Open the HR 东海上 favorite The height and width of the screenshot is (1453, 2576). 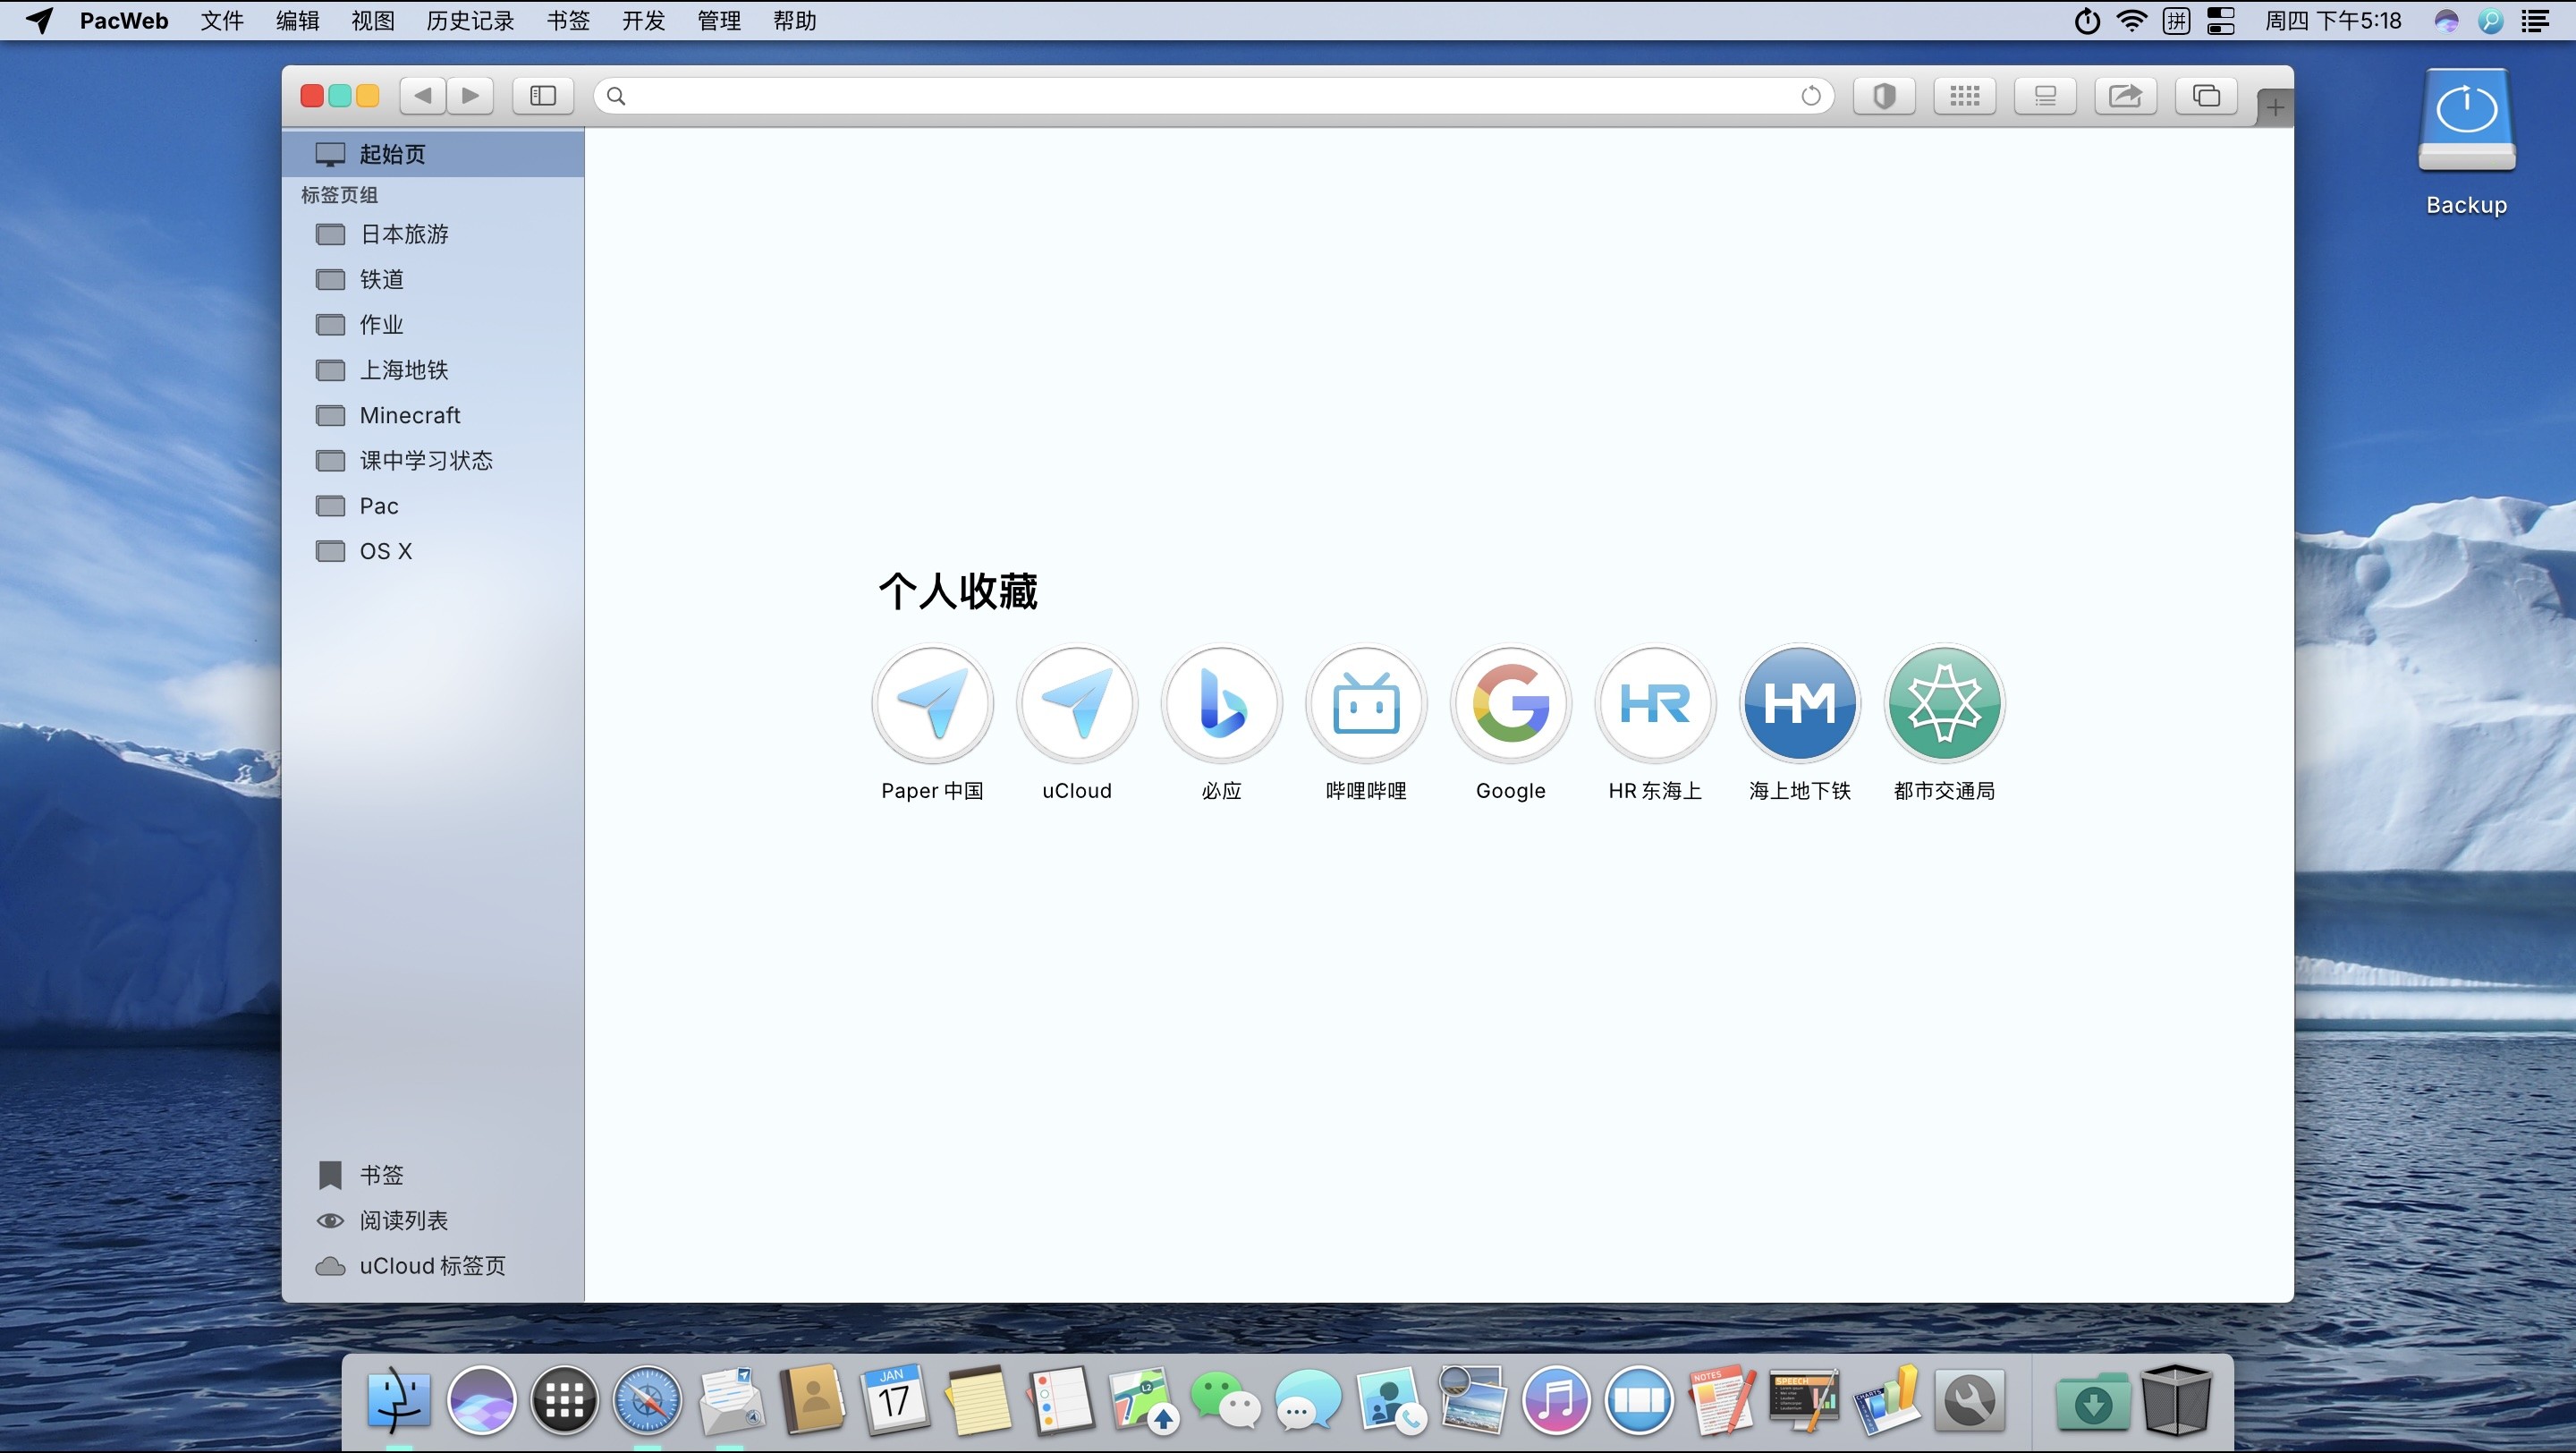pos(1655,704)
